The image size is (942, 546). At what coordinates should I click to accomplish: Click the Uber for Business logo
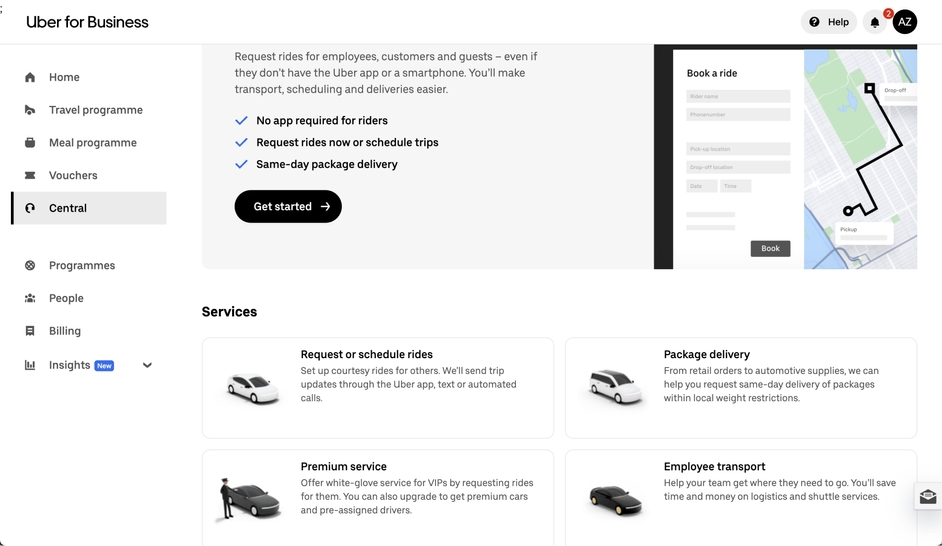(x=87, y=22)
